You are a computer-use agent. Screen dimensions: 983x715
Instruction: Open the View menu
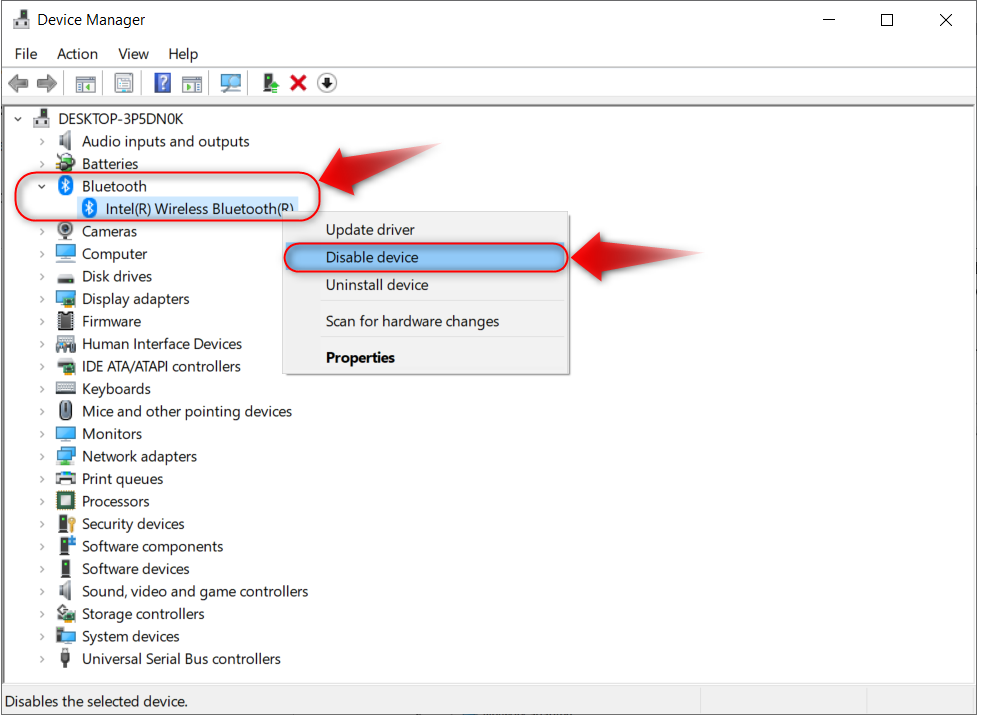tap(133, 54)
